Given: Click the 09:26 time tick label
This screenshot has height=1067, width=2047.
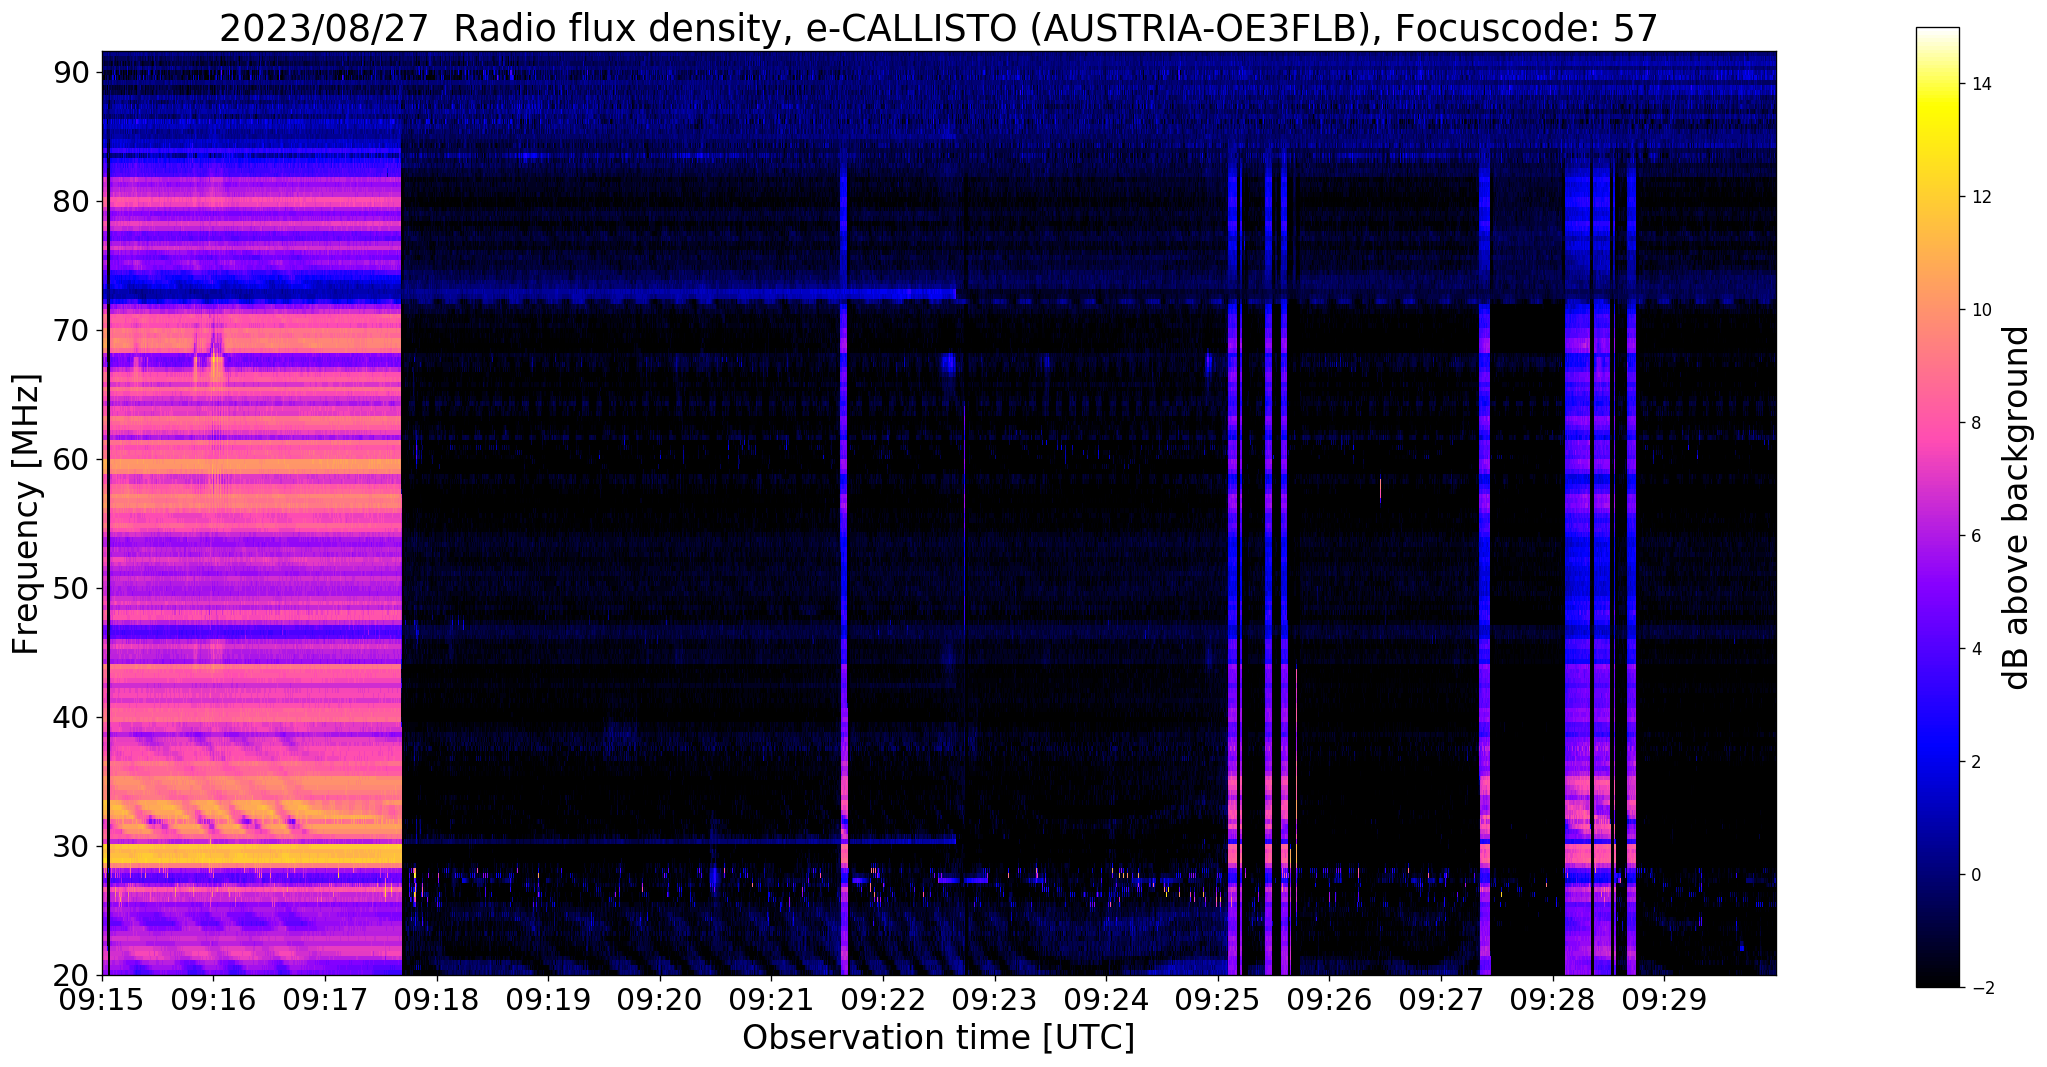Looking at the screenshot, I should point(1329,1001).
